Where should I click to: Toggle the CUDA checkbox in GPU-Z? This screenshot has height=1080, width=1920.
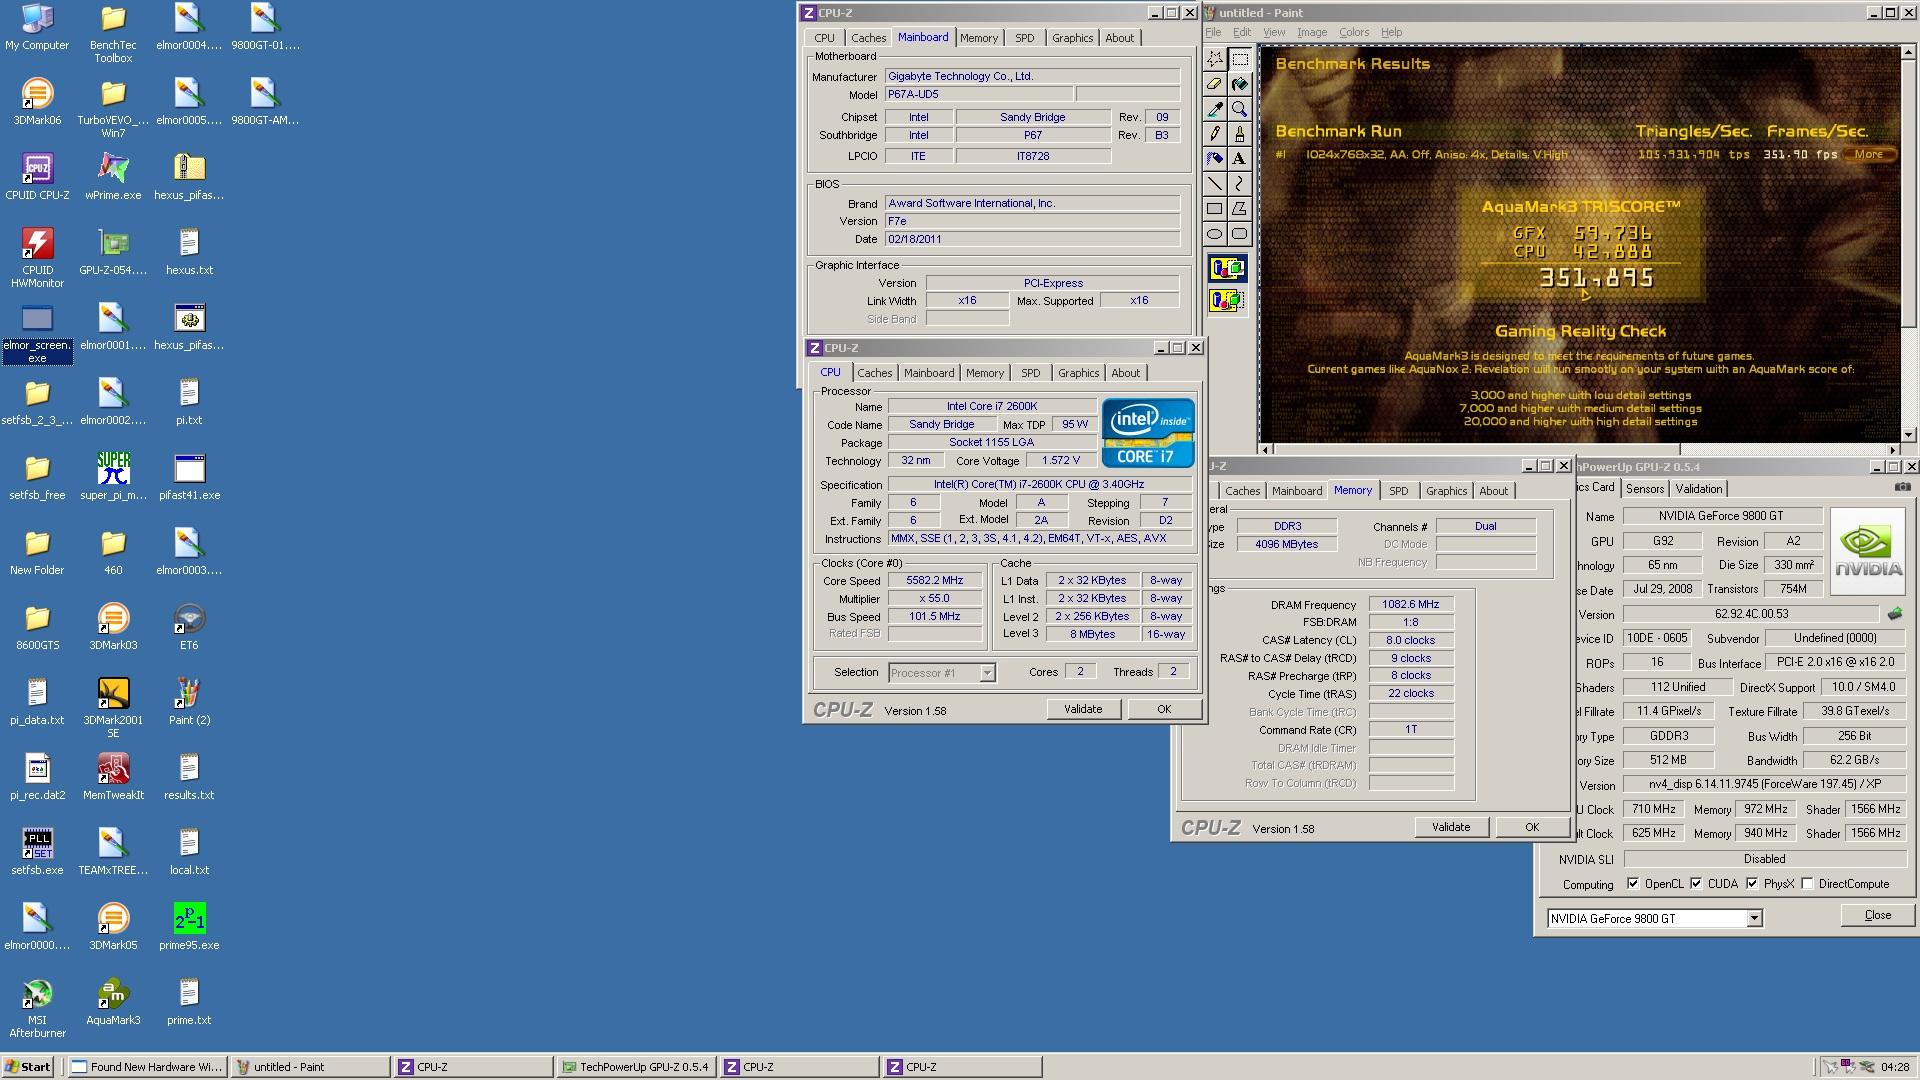coord(1696,884)
